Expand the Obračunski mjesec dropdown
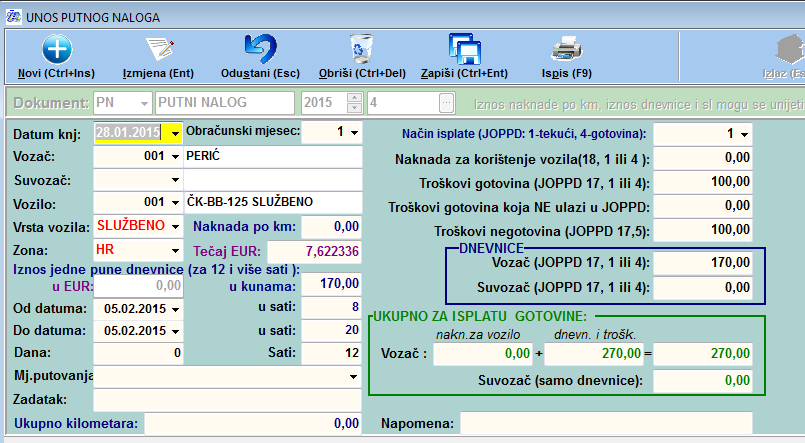The image size is (805, 443). (354, 132)
